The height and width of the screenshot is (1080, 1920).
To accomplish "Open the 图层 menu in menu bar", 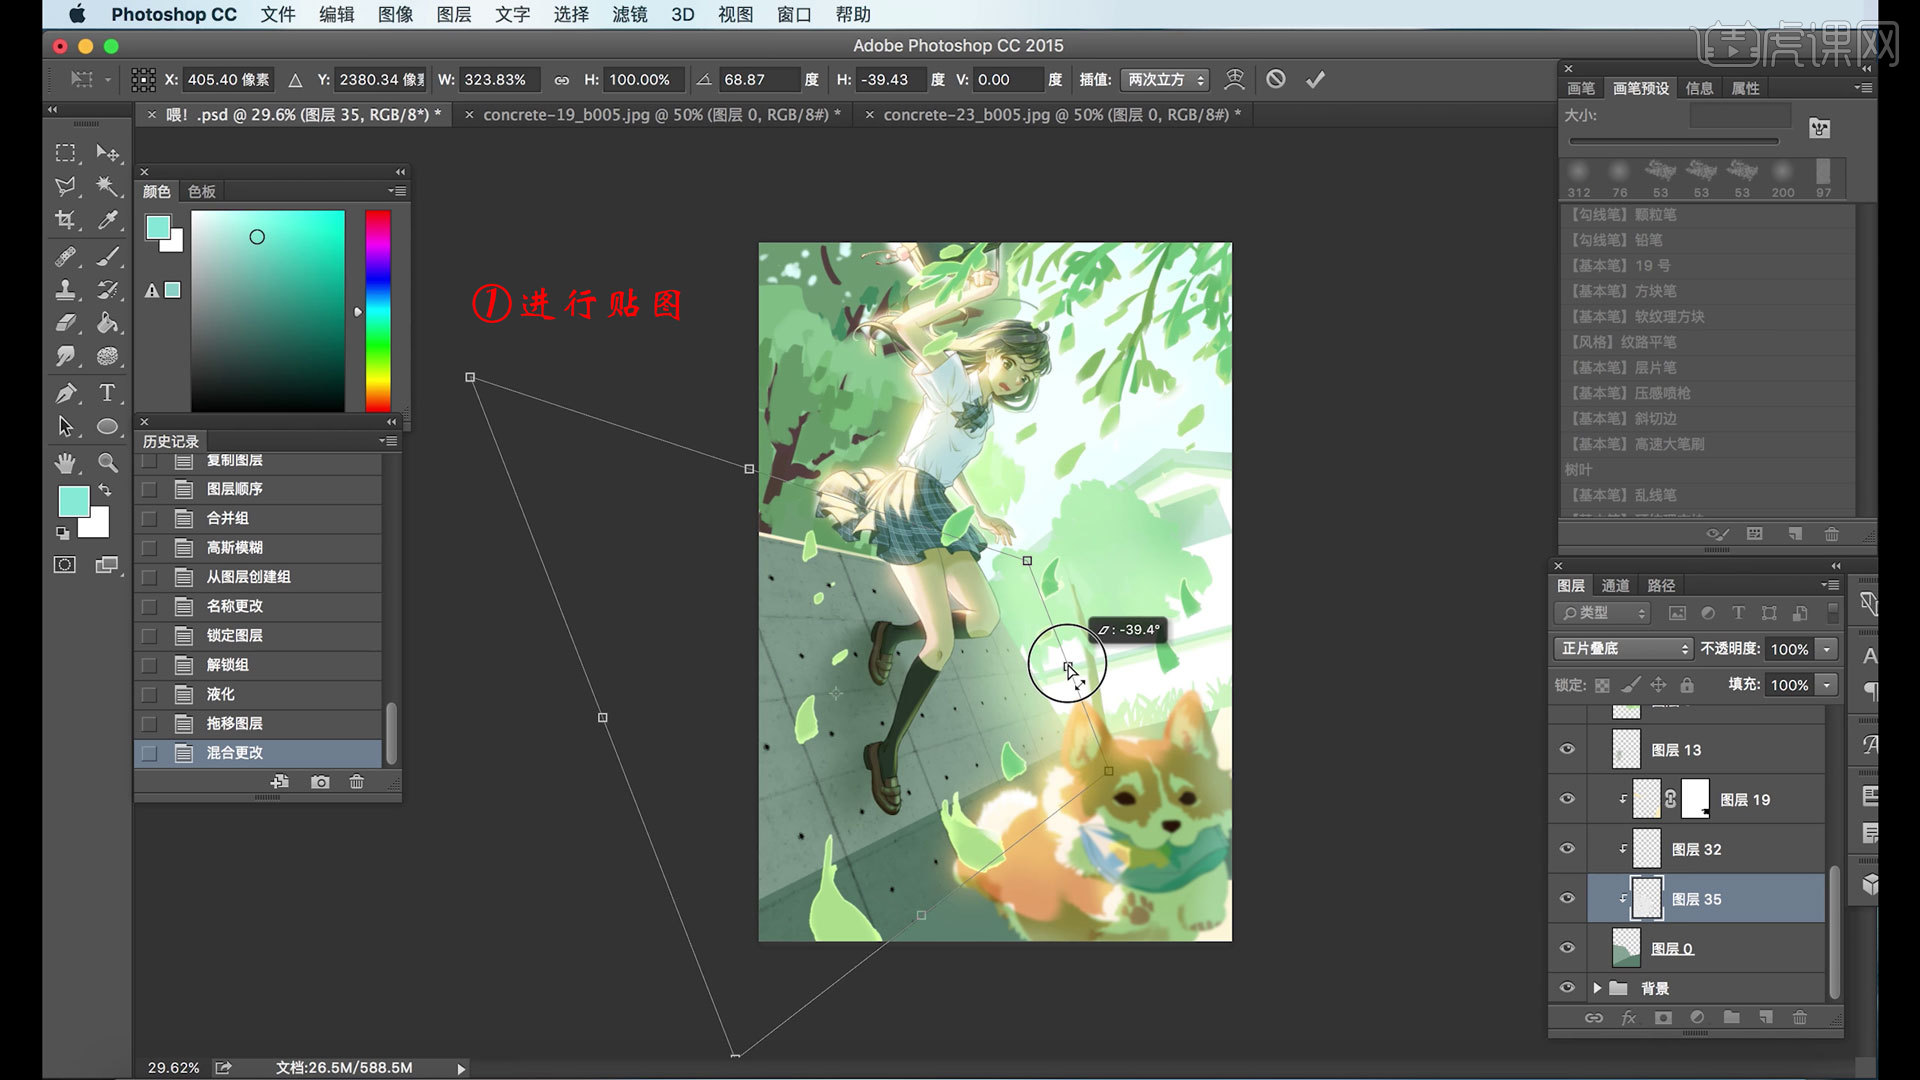I will [454, 15].
